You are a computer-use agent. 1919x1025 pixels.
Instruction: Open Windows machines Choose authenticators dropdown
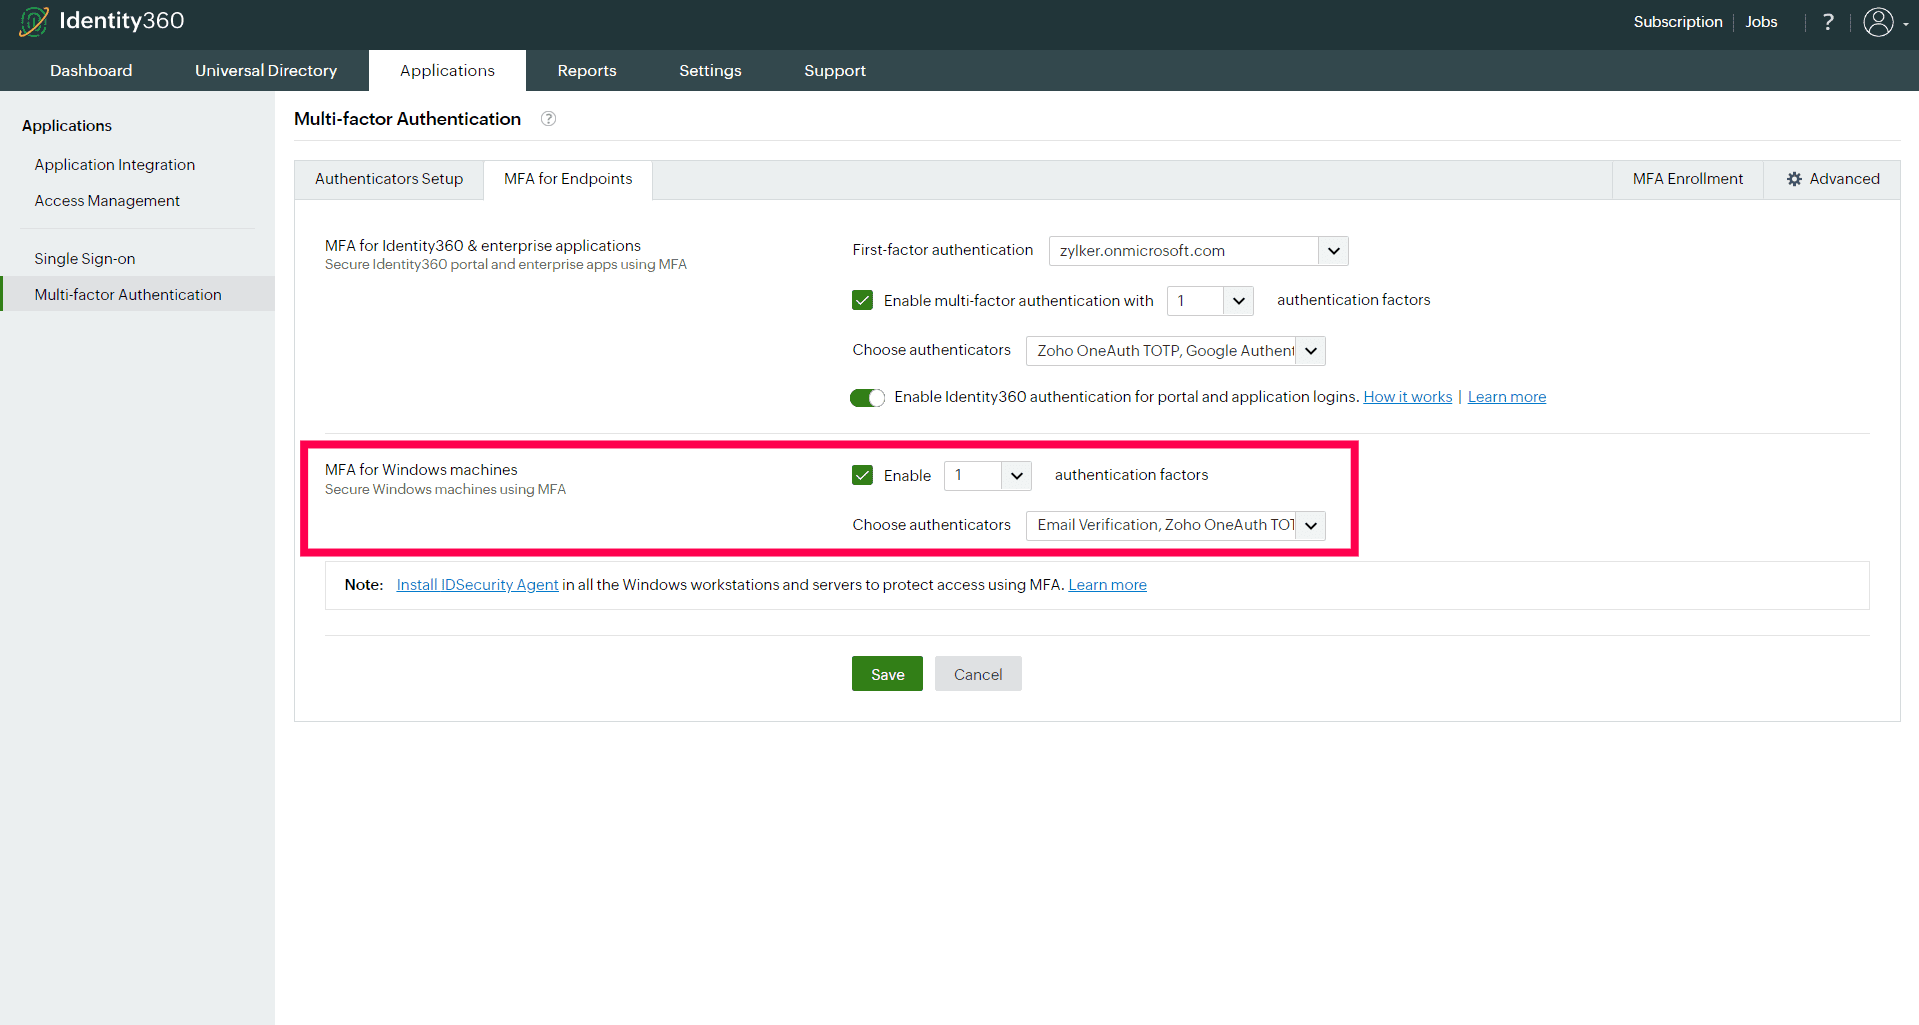pos(1175,526)
